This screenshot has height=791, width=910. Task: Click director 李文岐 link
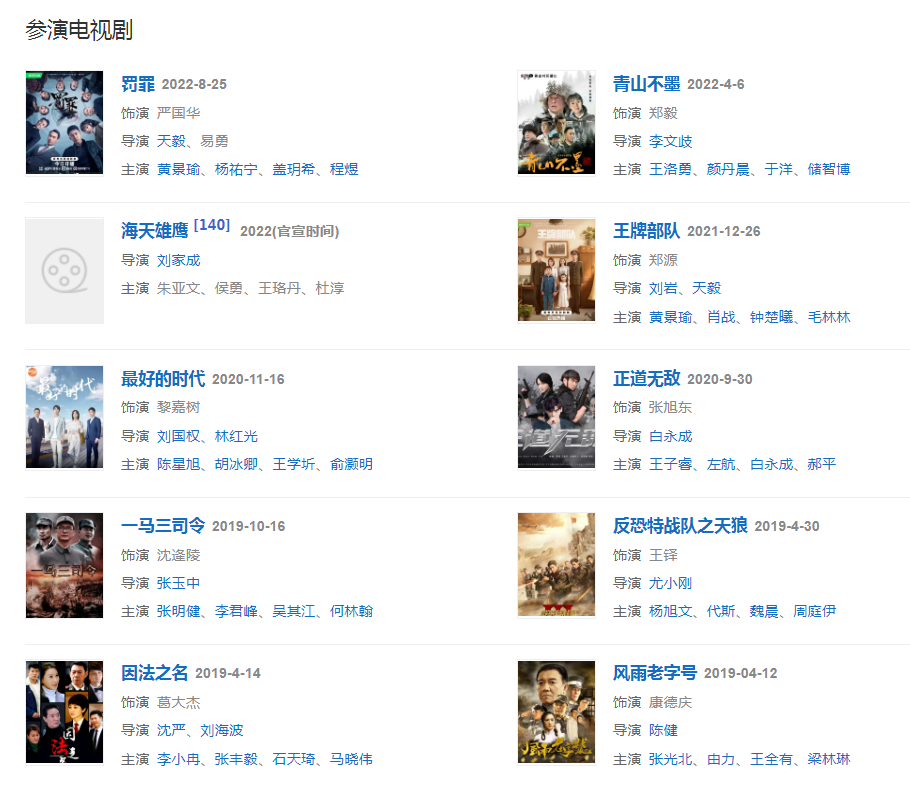(x=670, y=141)
